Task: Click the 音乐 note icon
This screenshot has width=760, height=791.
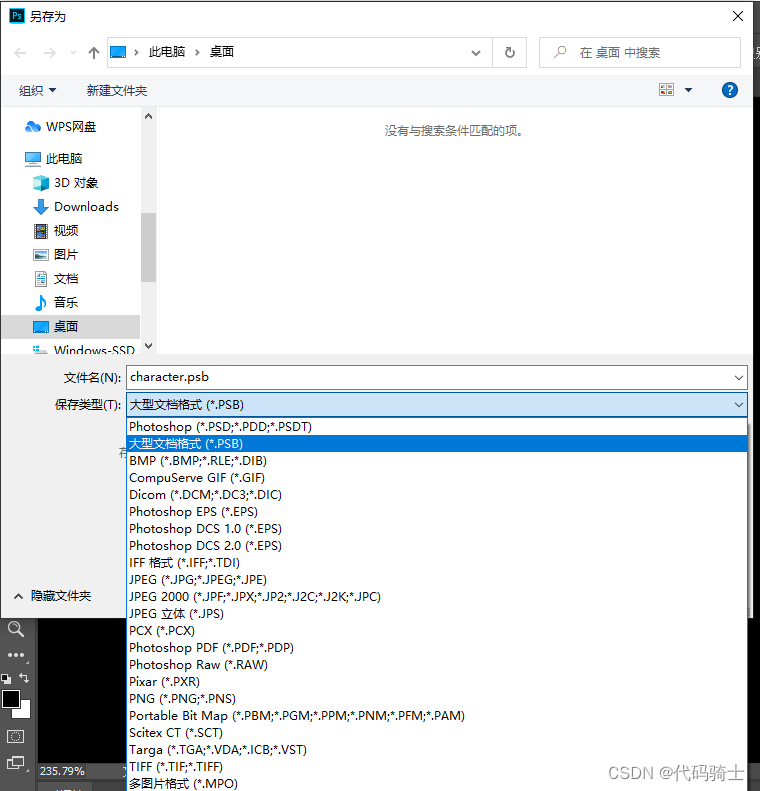Action: point(41,303)
